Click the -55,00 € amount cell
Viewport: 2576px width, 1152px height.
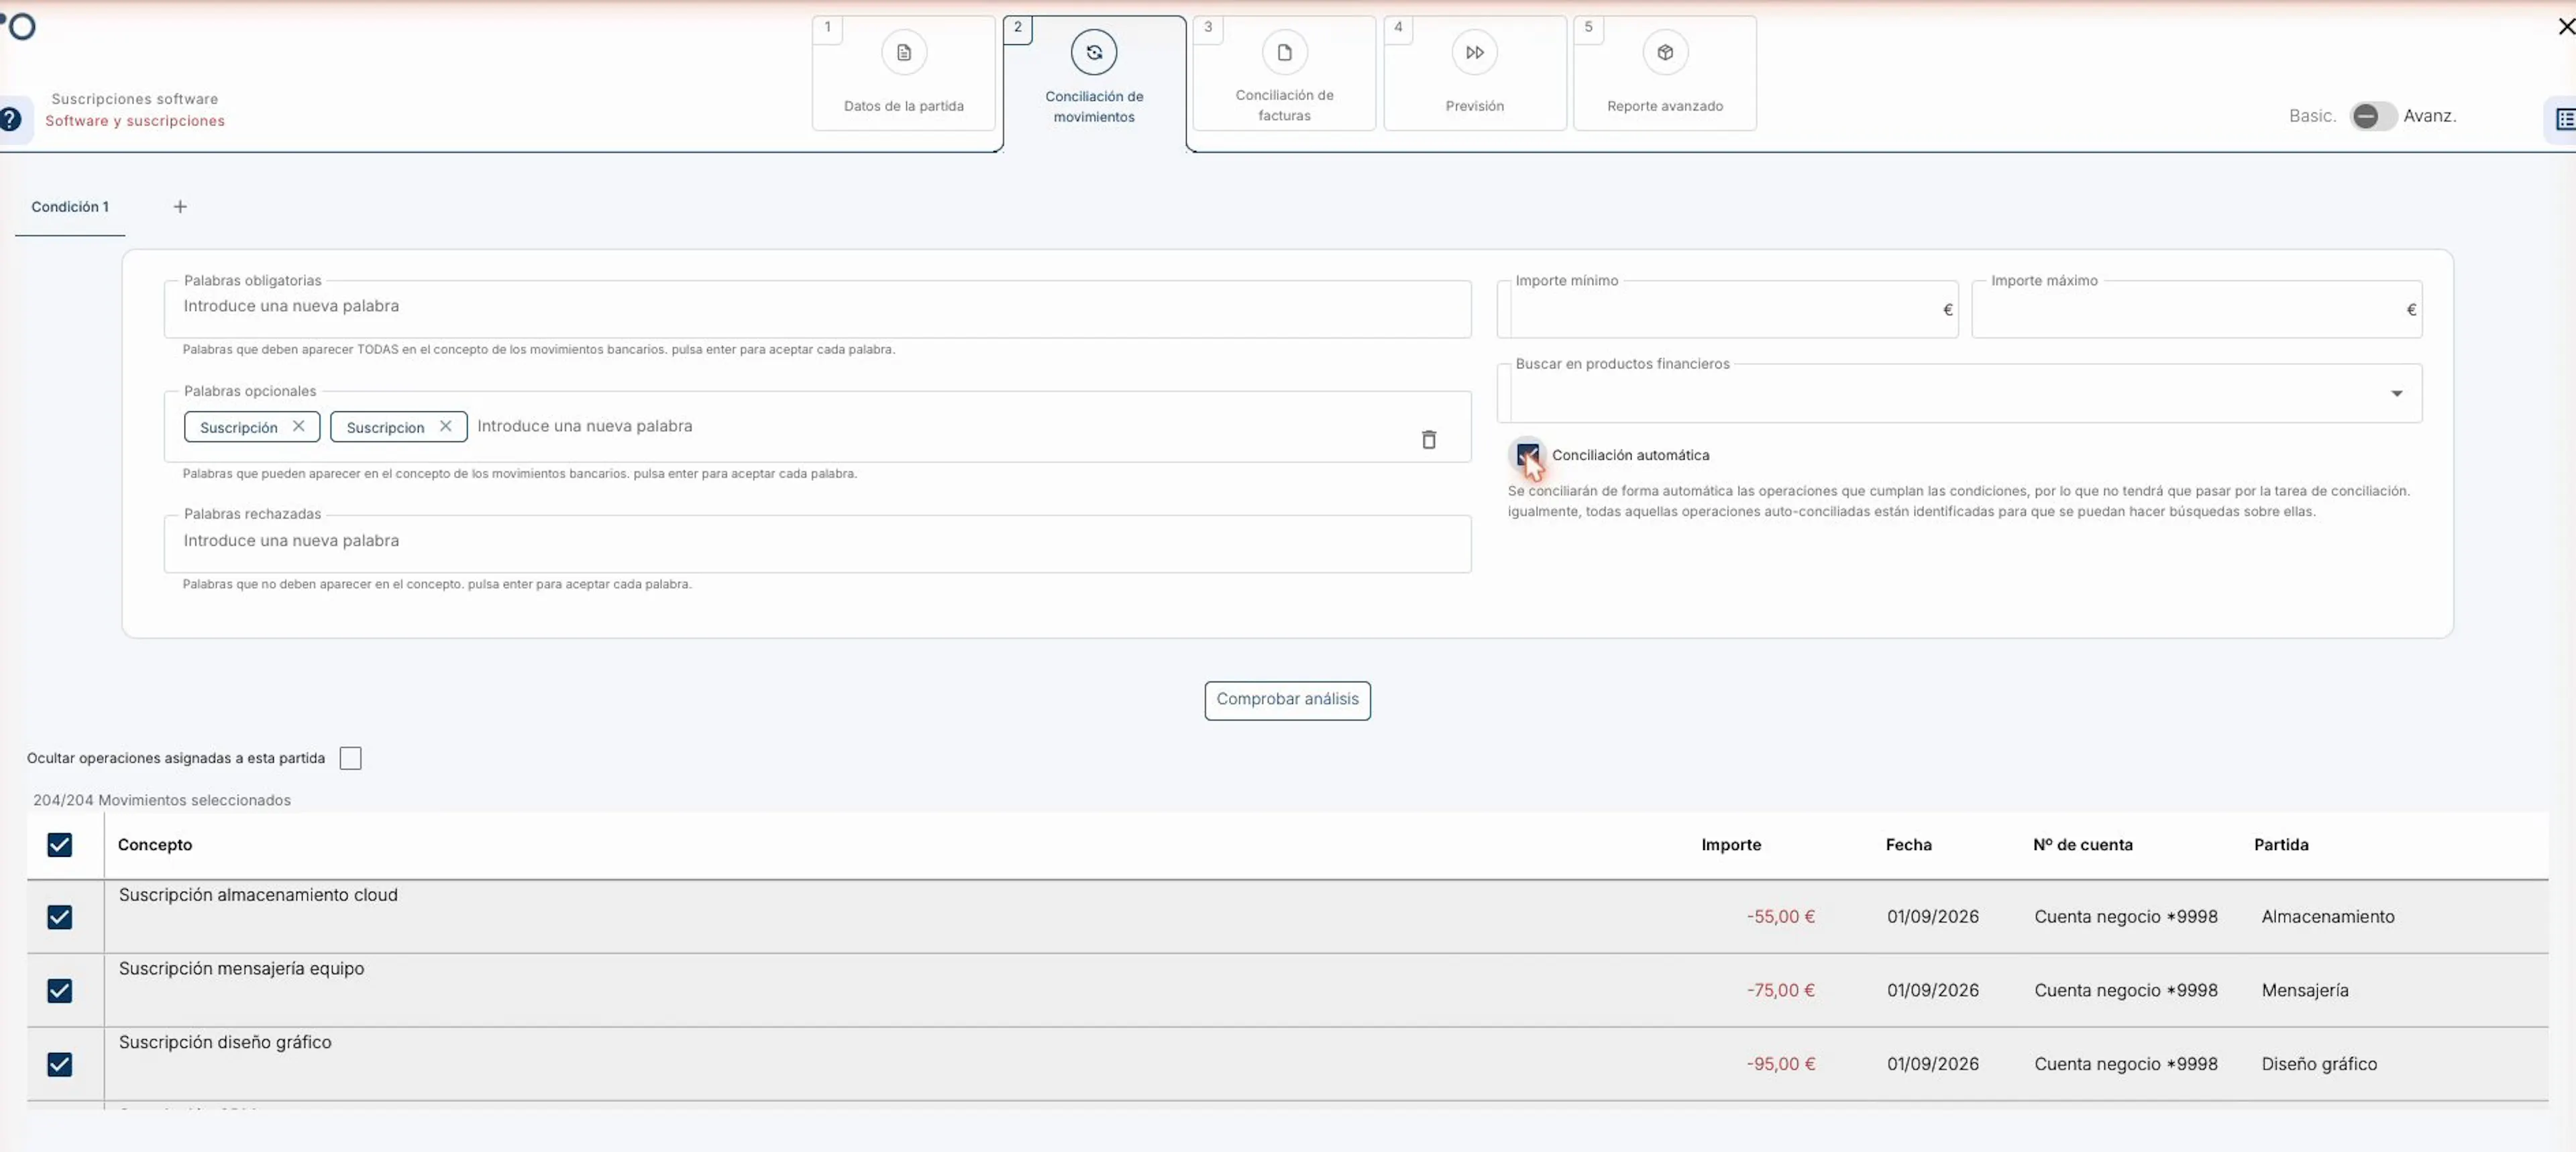pyautogui.click(x=1780, y=917)
